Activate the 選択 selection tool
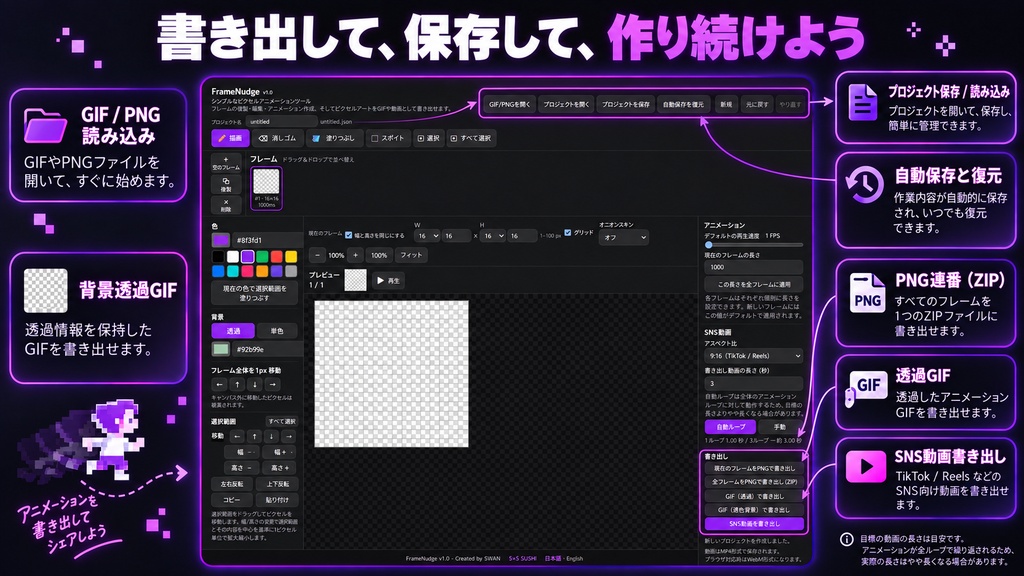The width and height of the screenshot is (1024, 576). (x=428, y=138)
